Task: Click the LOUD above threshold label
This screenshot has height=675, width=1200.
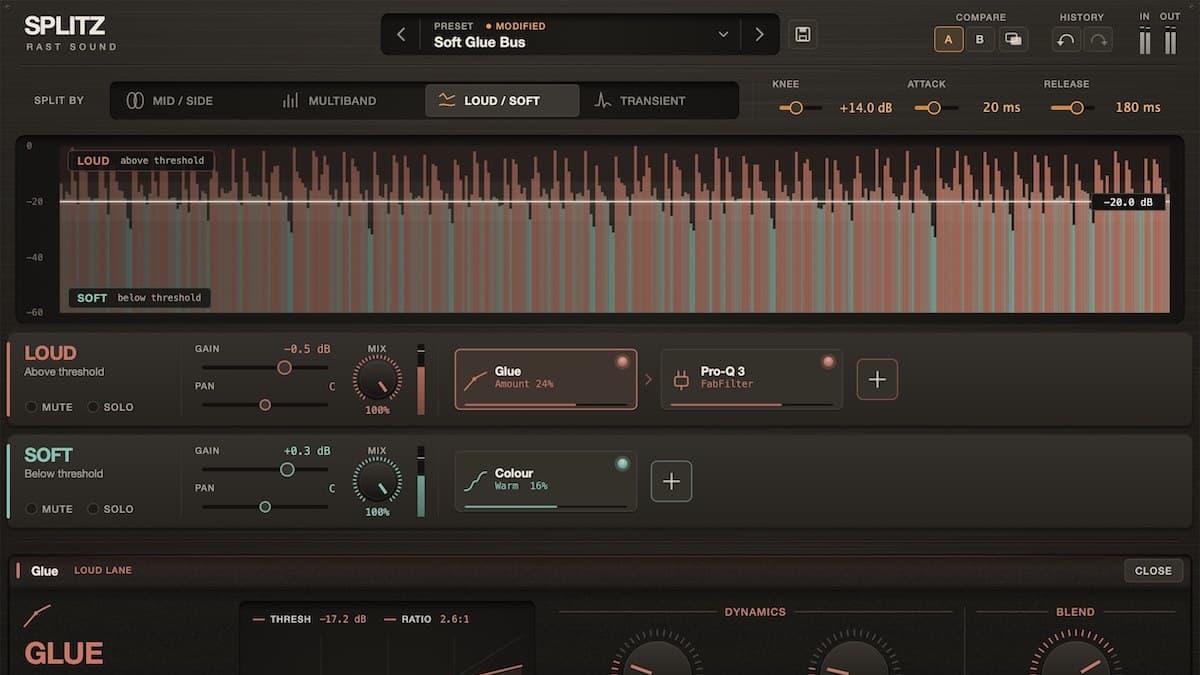Action: (x=141, y=160)
